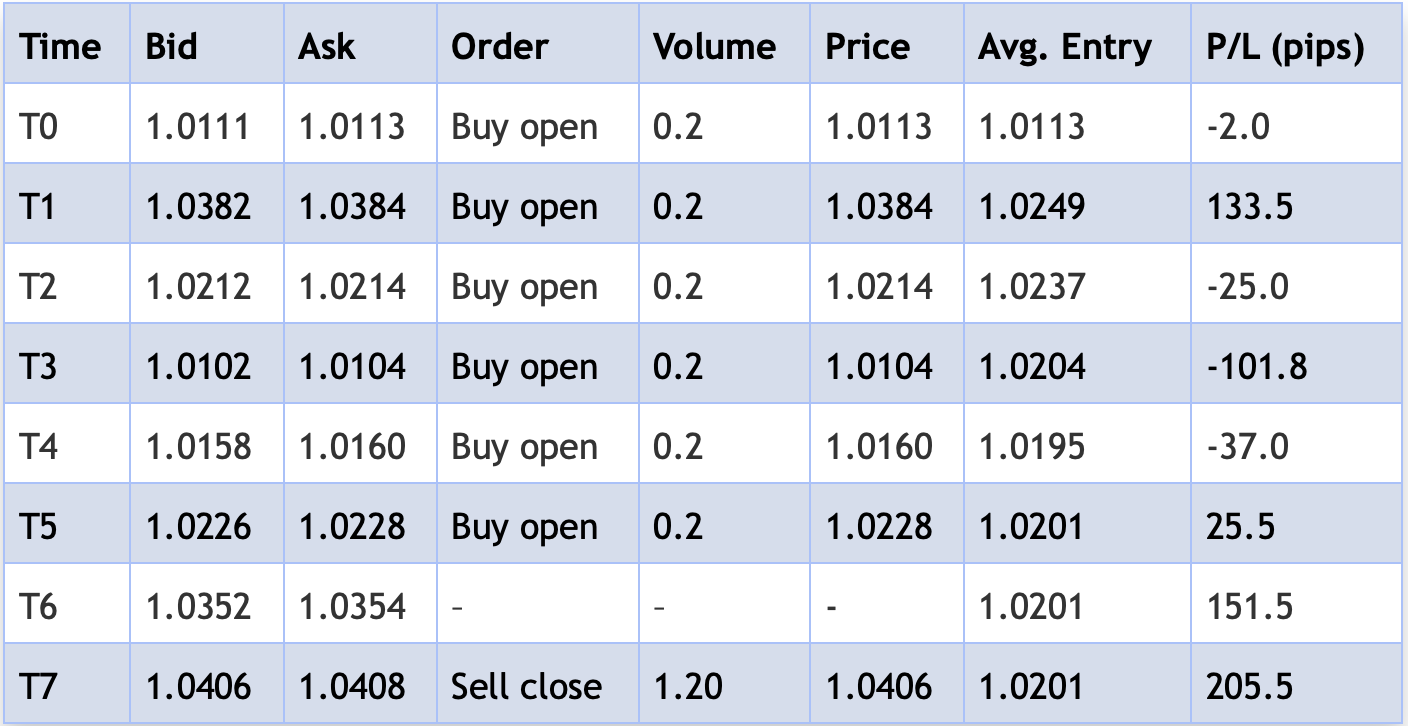Image resolution: width=1408 pixels, height=726 pixels.
Task: Click the Volume column header
Action: coord(714,47)
